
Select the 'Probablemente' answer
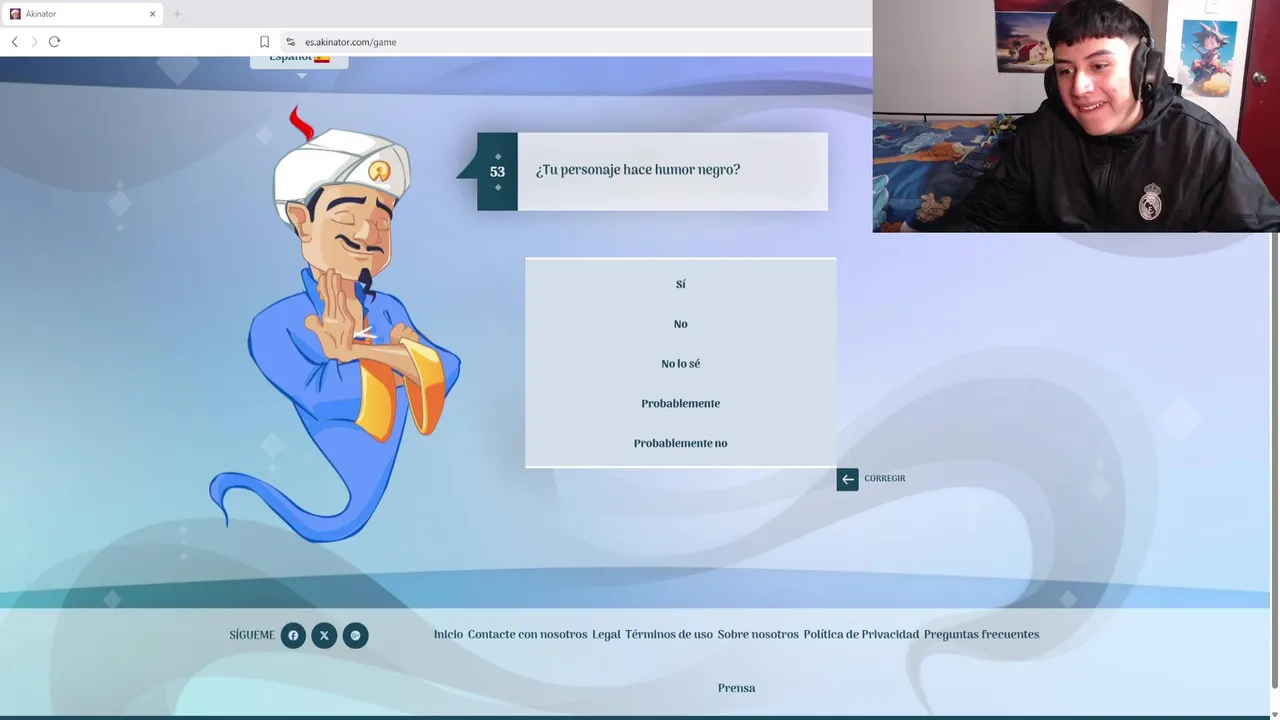680,403
